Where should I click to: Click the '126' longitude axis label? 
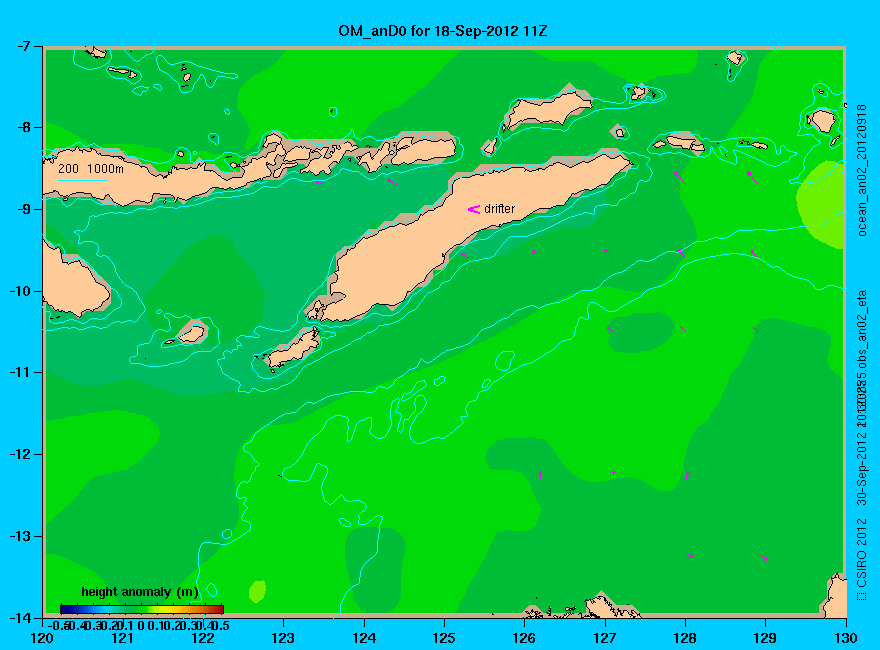tap(524, 638)
